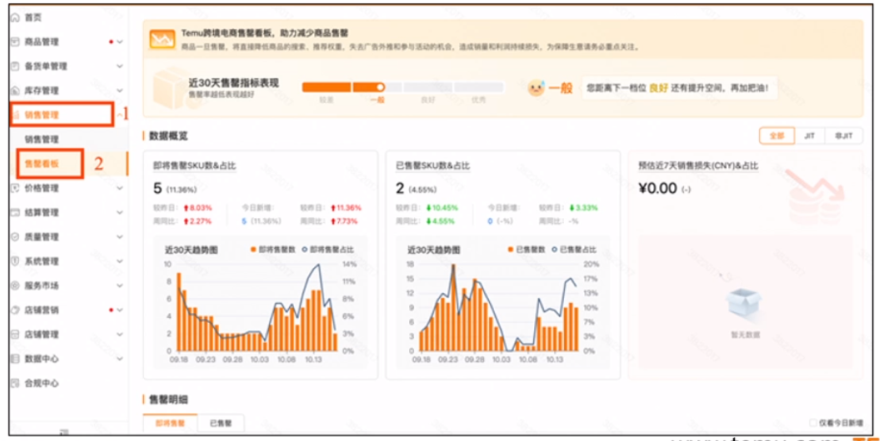Image resolution: width=880 pixels, height=441 pixels.
Task: Toggle 即将售罄占比 legend series
Action: point(328,250)
